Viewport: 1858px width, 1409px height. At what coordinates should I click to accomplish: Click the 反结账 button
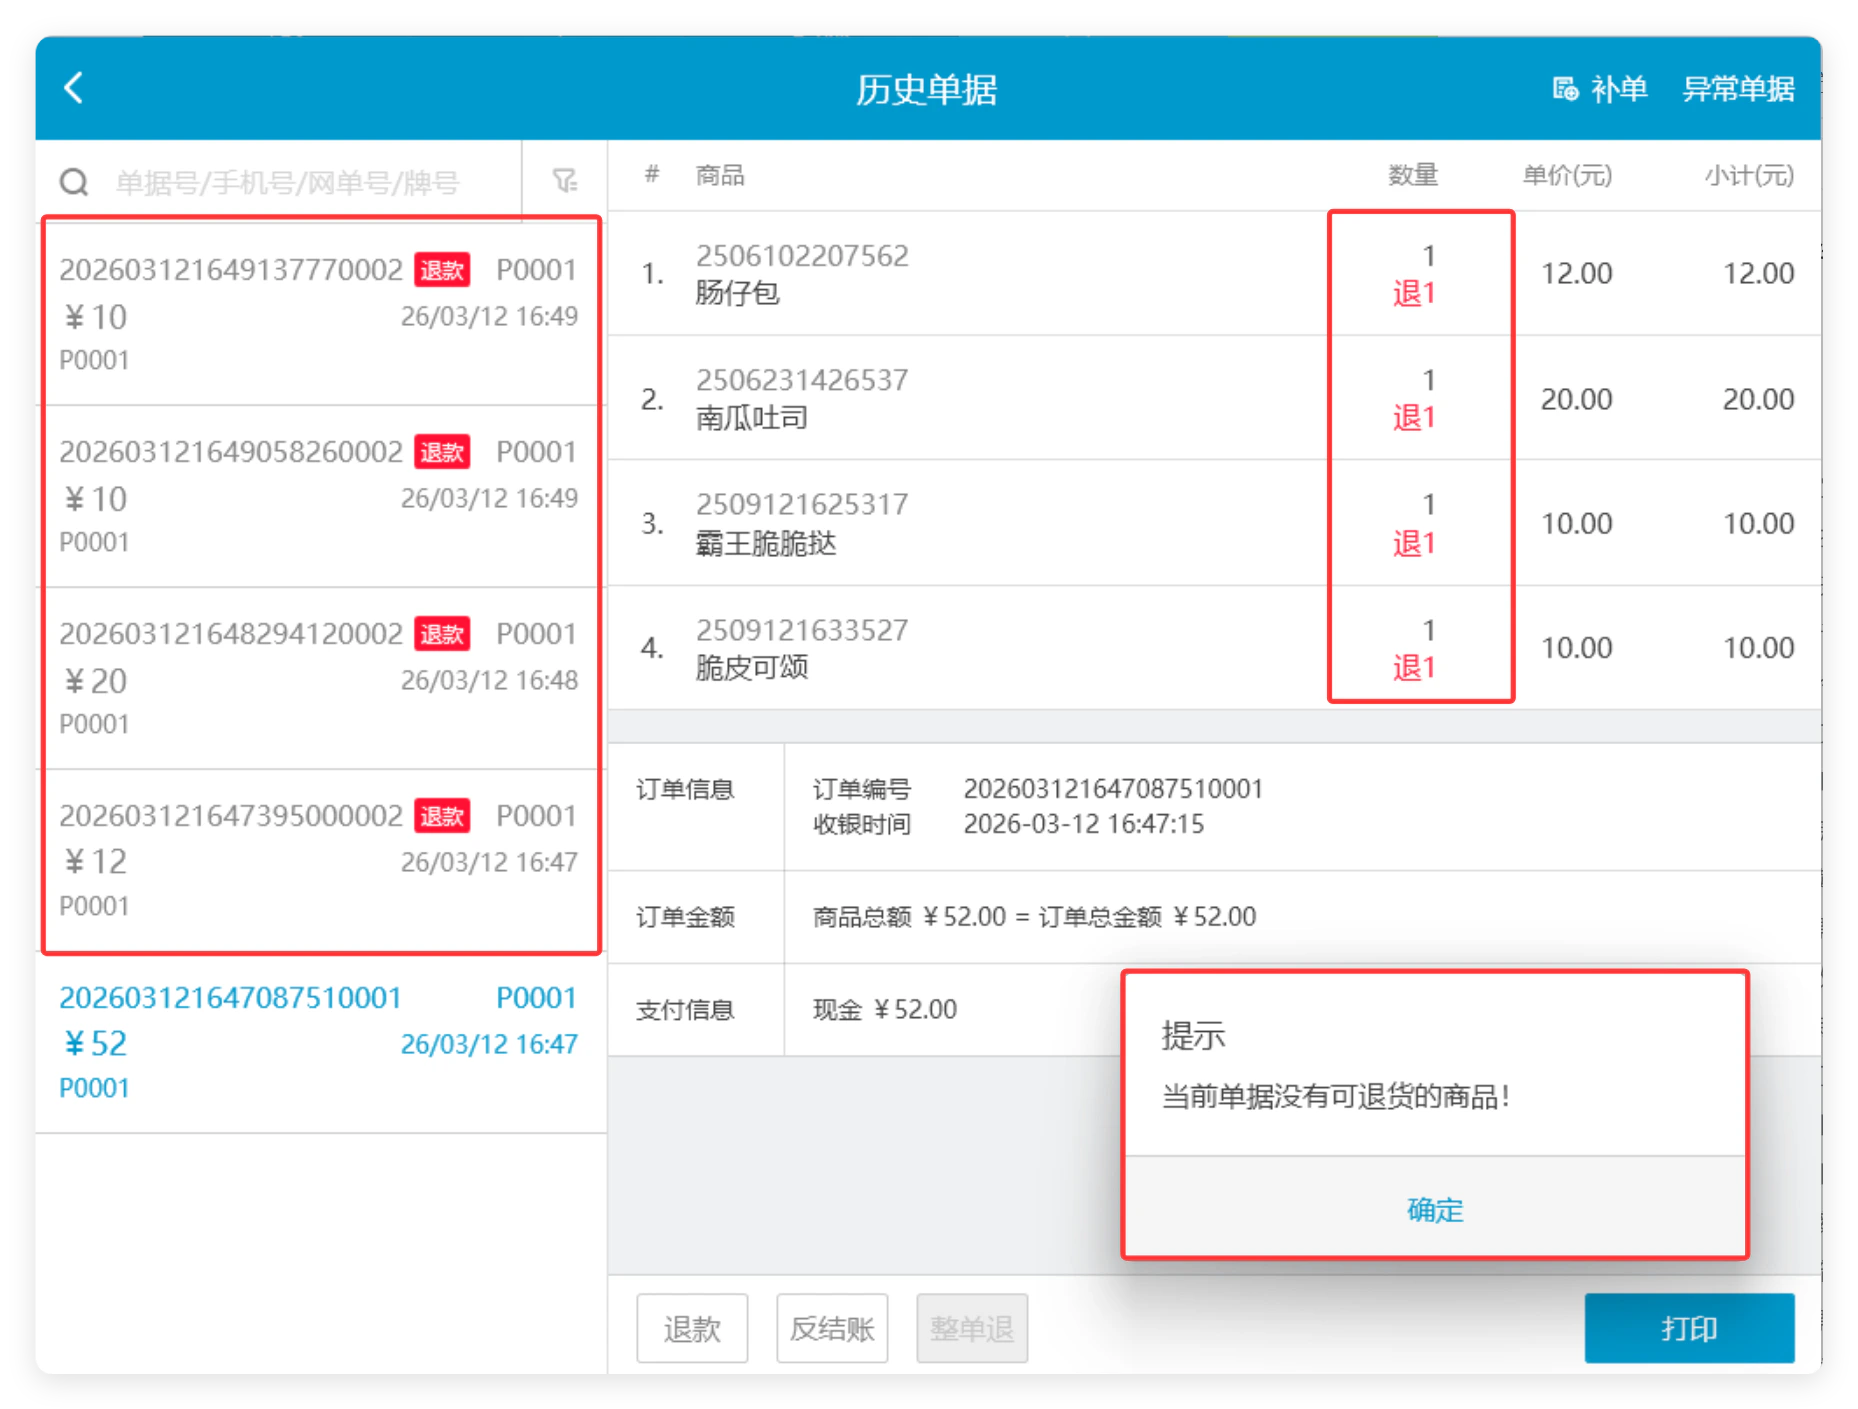832,1328
